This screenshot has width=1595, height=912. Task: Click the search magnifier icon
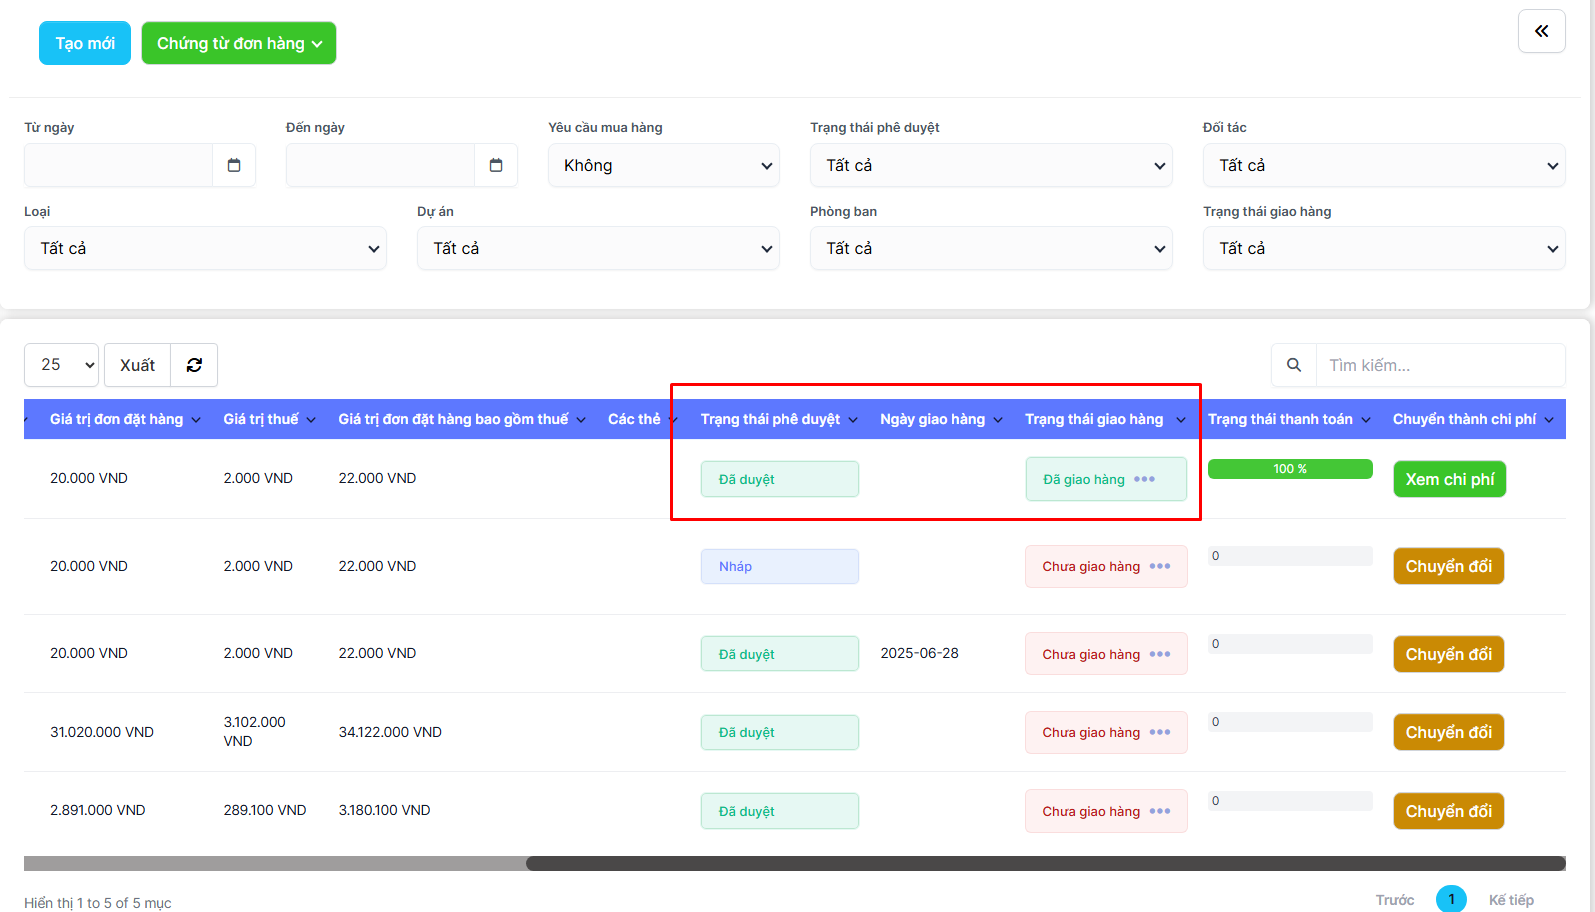click(x=1294, y=365)
